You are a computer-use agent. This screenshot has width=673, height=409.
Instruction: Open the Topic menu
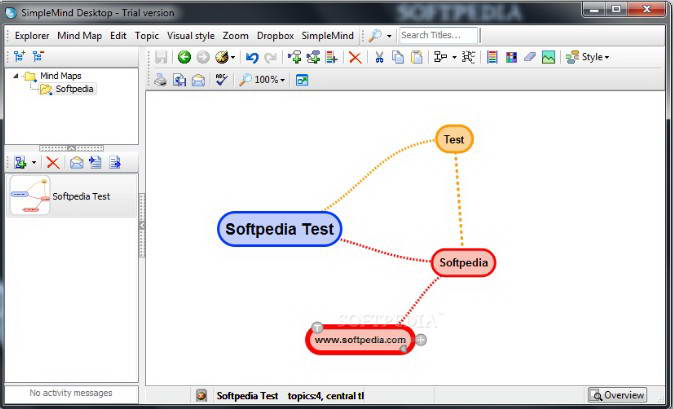tap(147, 36)
